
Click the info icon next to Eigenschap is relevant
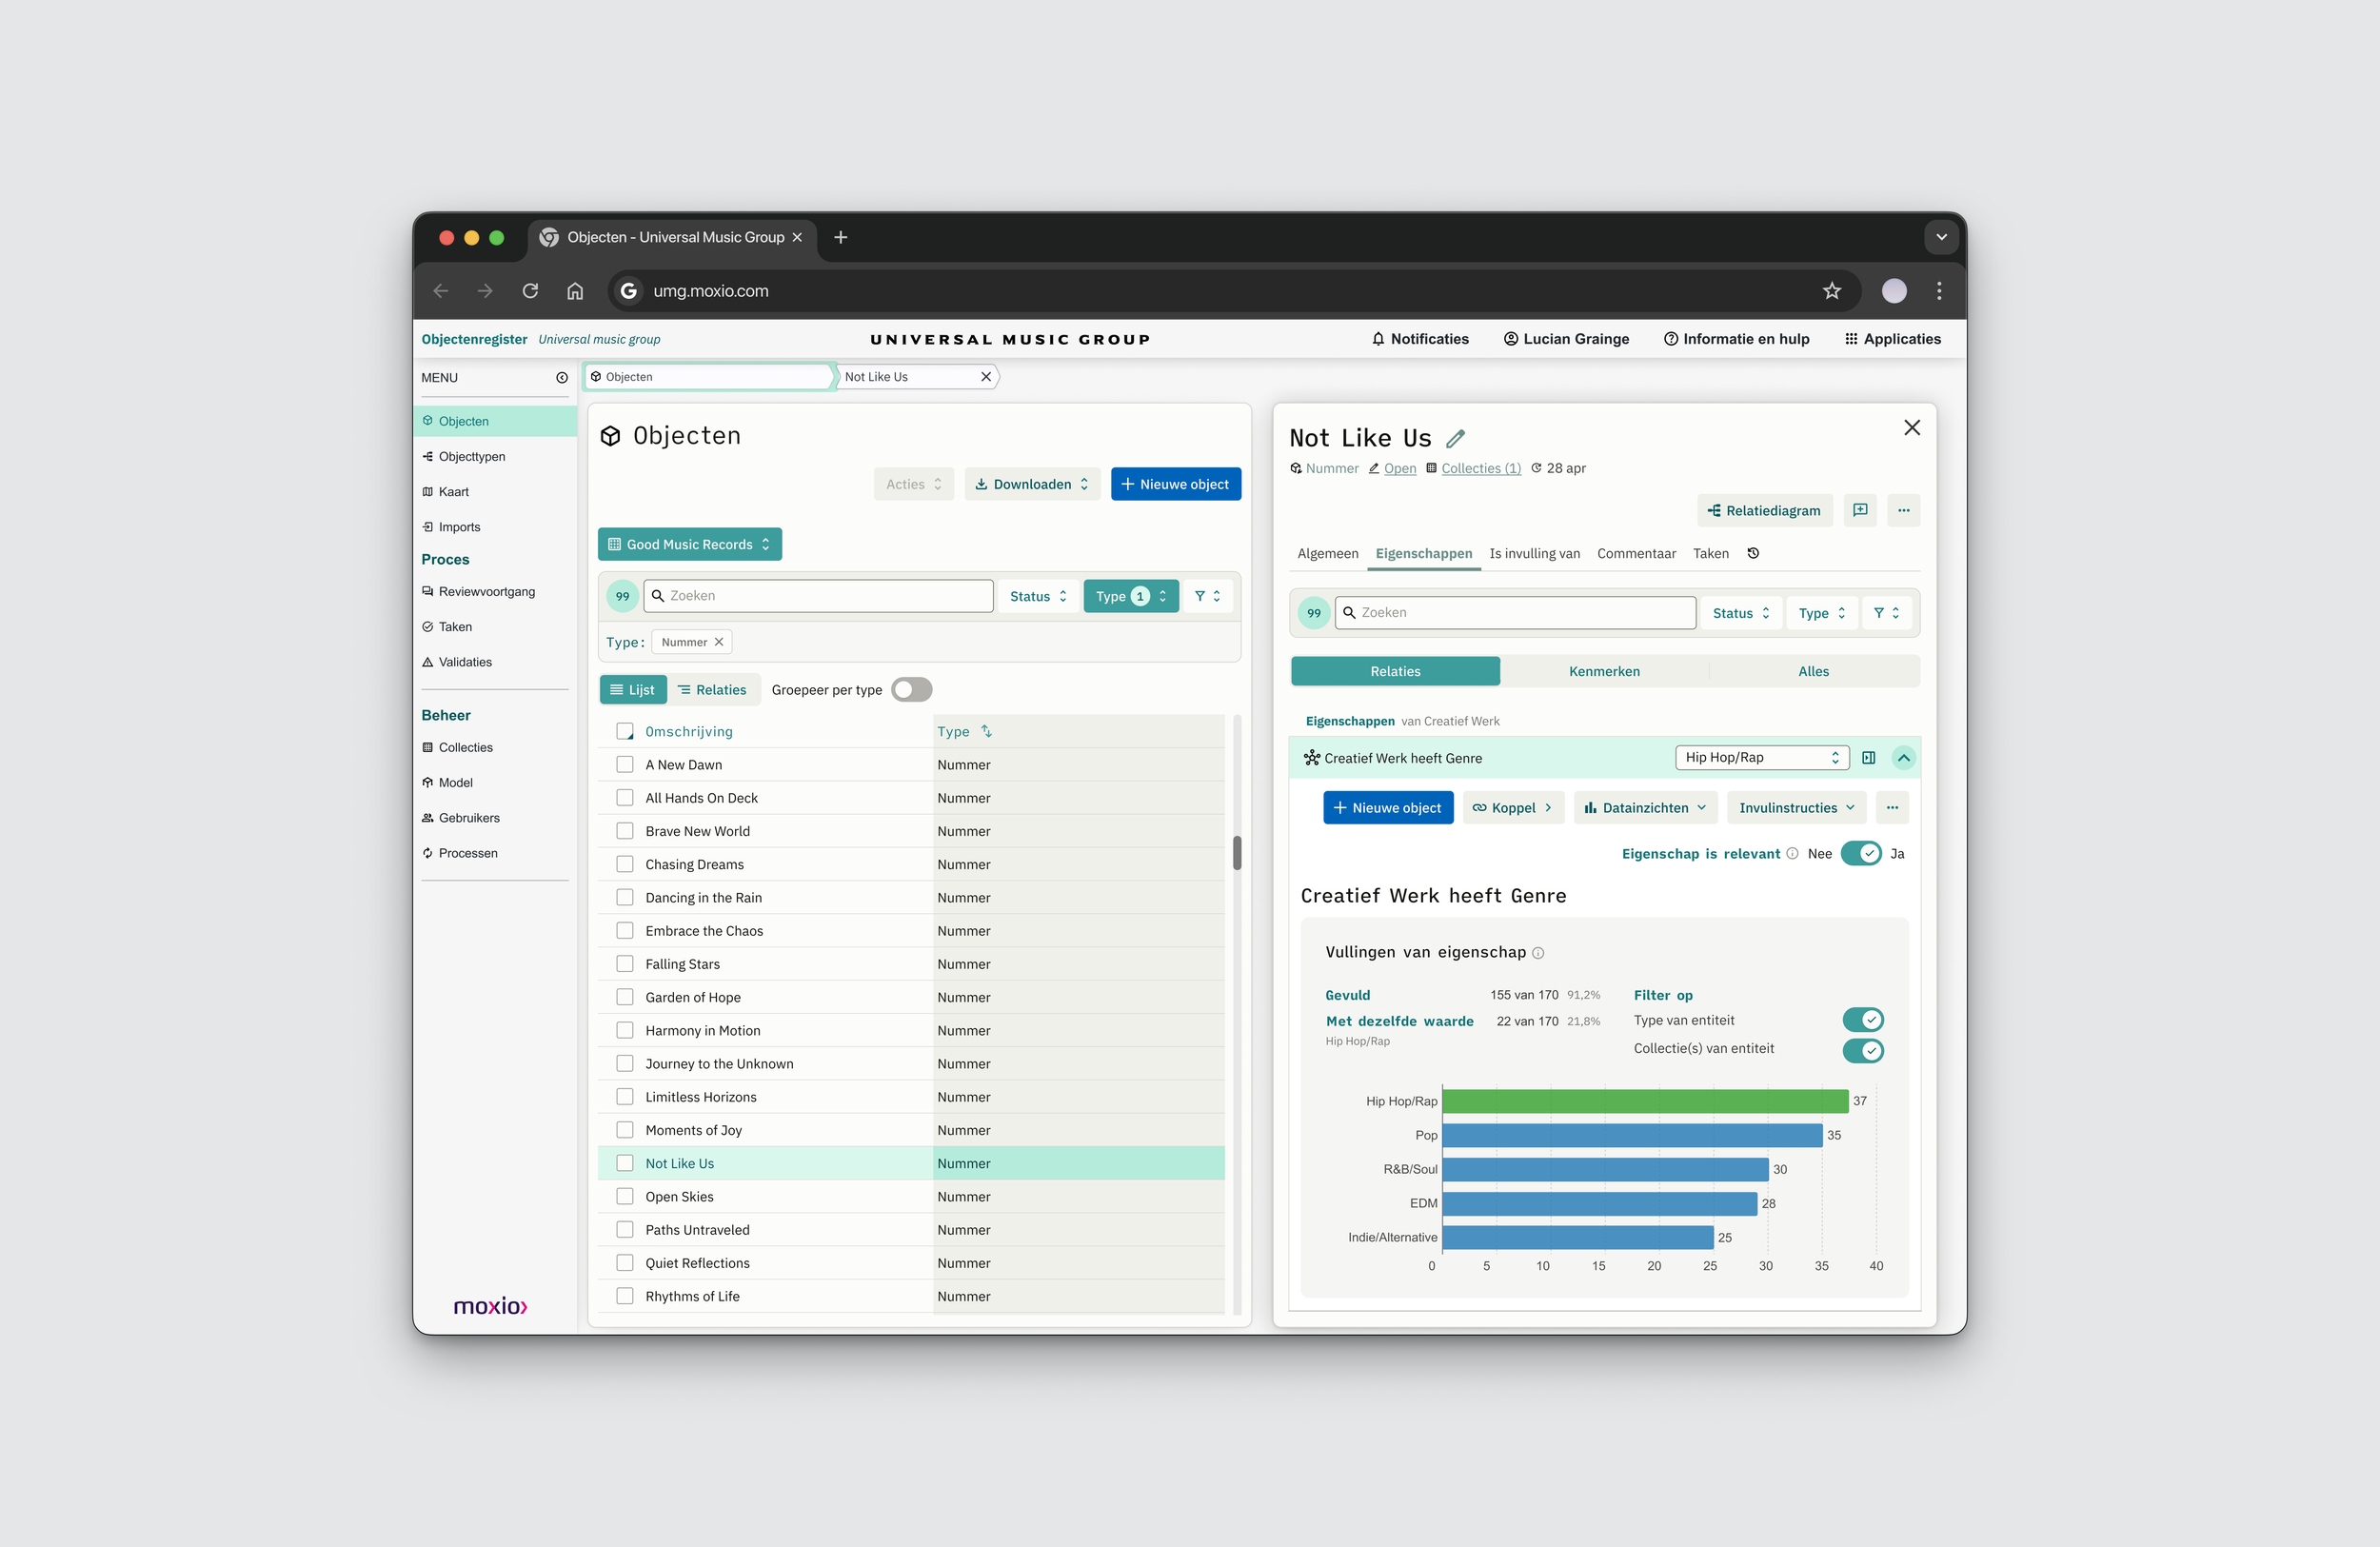pyautogui.click(x=1792, y=854)
